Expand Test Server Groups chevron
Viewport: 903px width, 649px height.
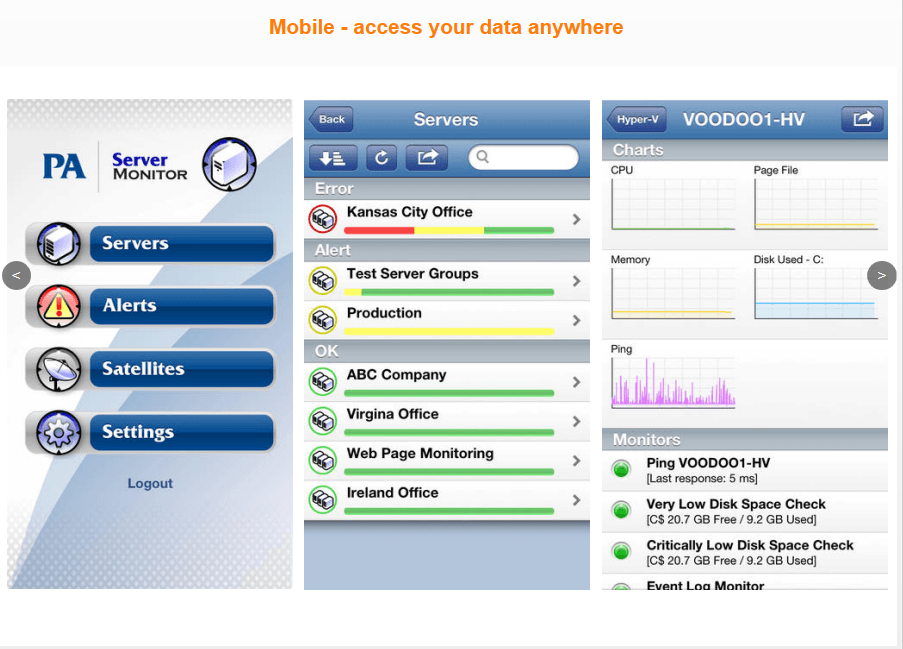click(576, 281)
